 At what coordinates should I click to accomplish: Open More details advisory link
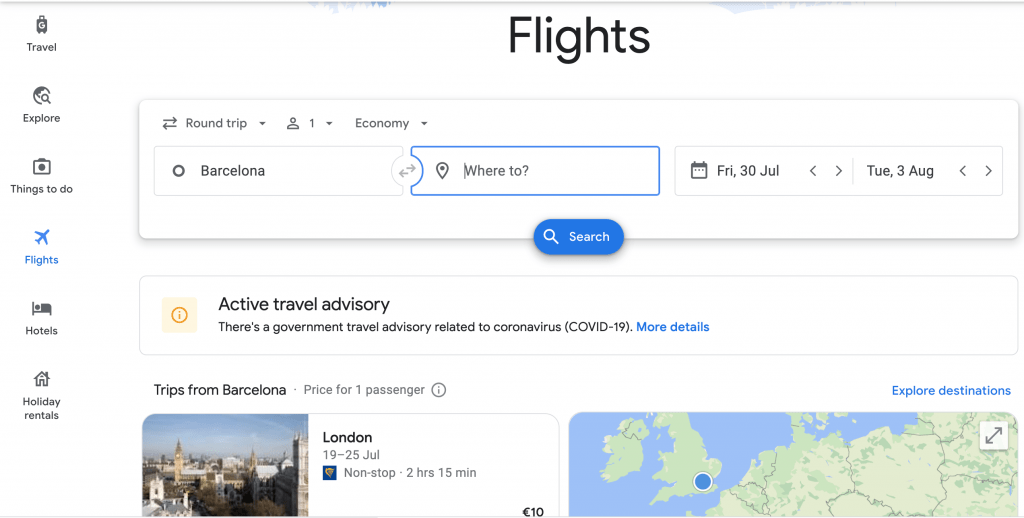coord(672,327)
